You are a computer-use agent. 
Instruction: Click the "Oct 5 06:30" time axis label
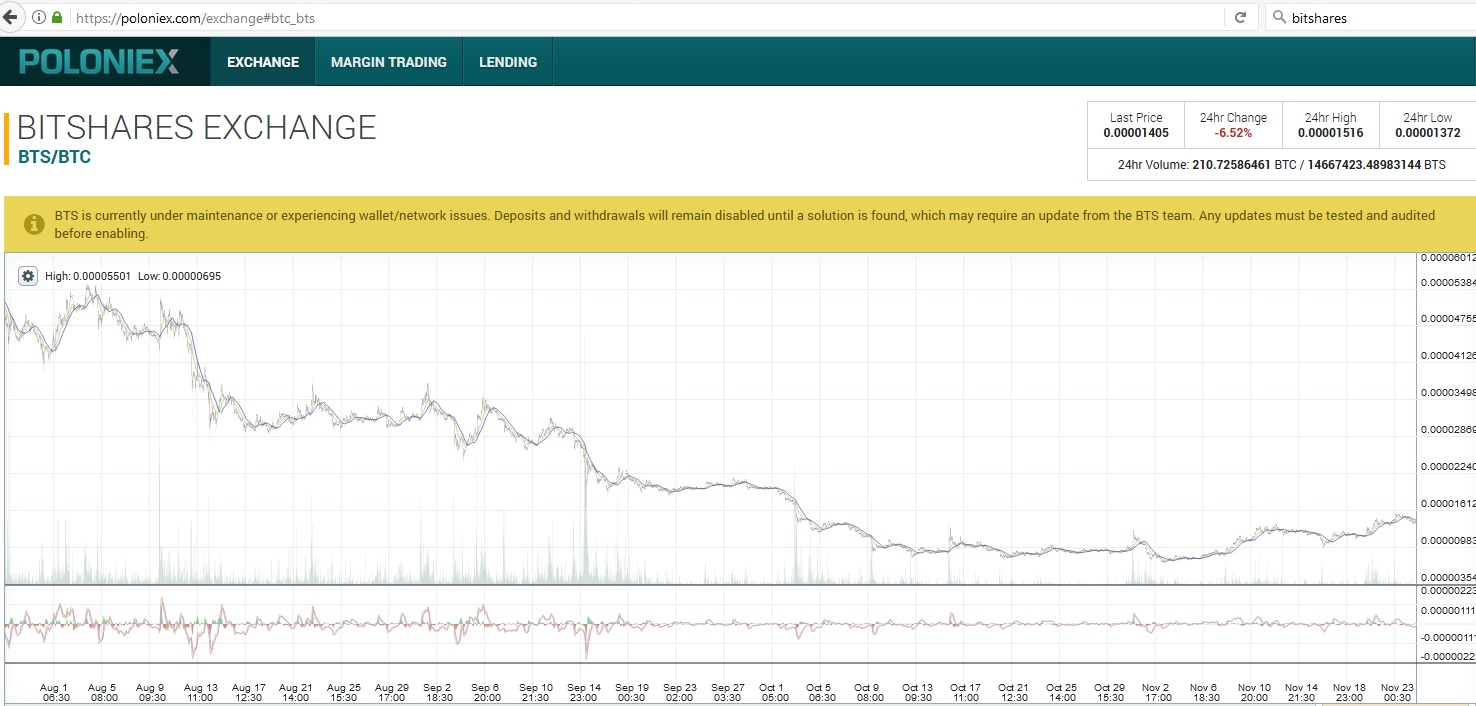click(x=820, y=692)
